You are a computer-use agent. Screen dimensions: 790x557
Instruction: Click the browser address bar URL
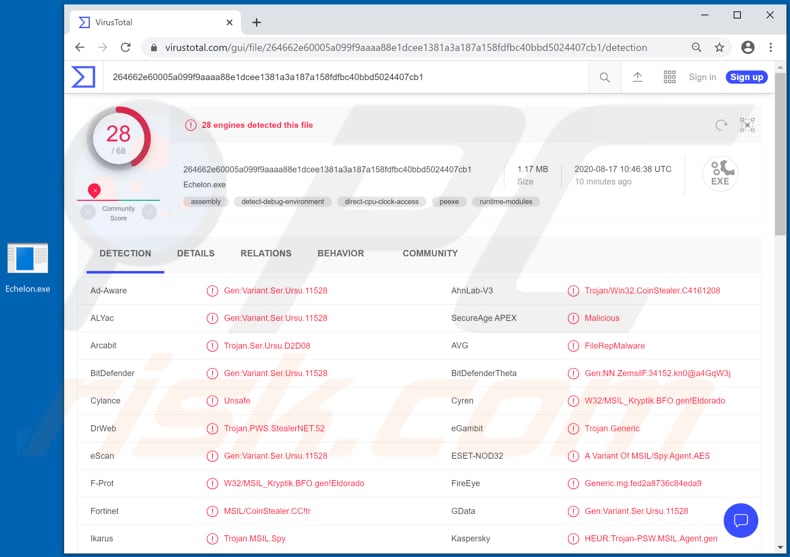pyautogui.click(x=406, y=47)
